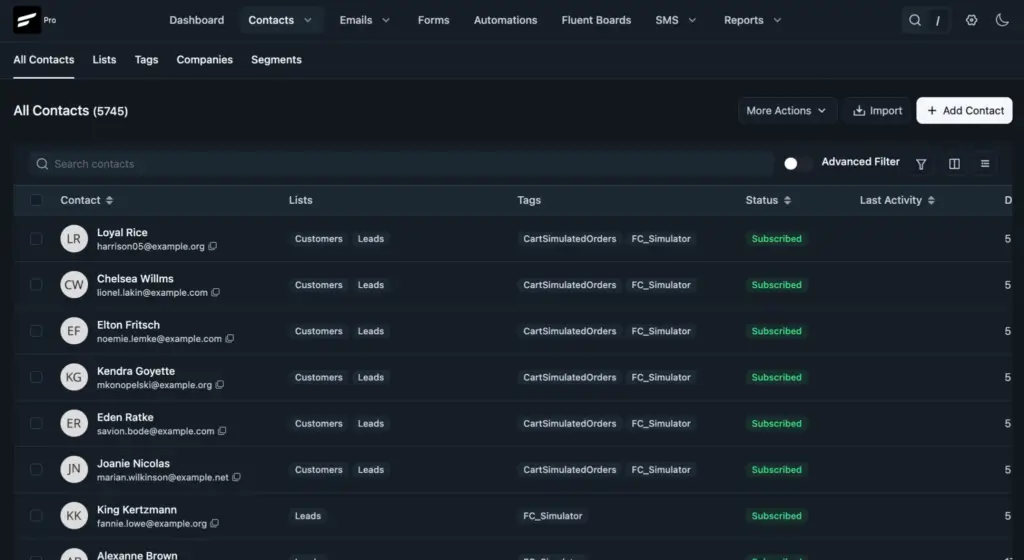This screenshot has width=1024, height=560.
Task: Open Chelsea Willms contact name link
Action: point(135,279)
